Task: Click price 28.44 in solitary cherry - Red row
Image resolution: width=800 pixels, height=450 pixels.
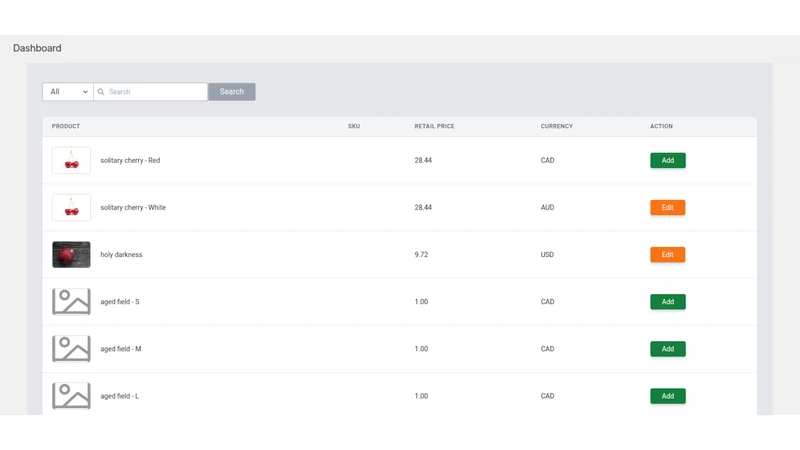Action: (x=423, y=160)
